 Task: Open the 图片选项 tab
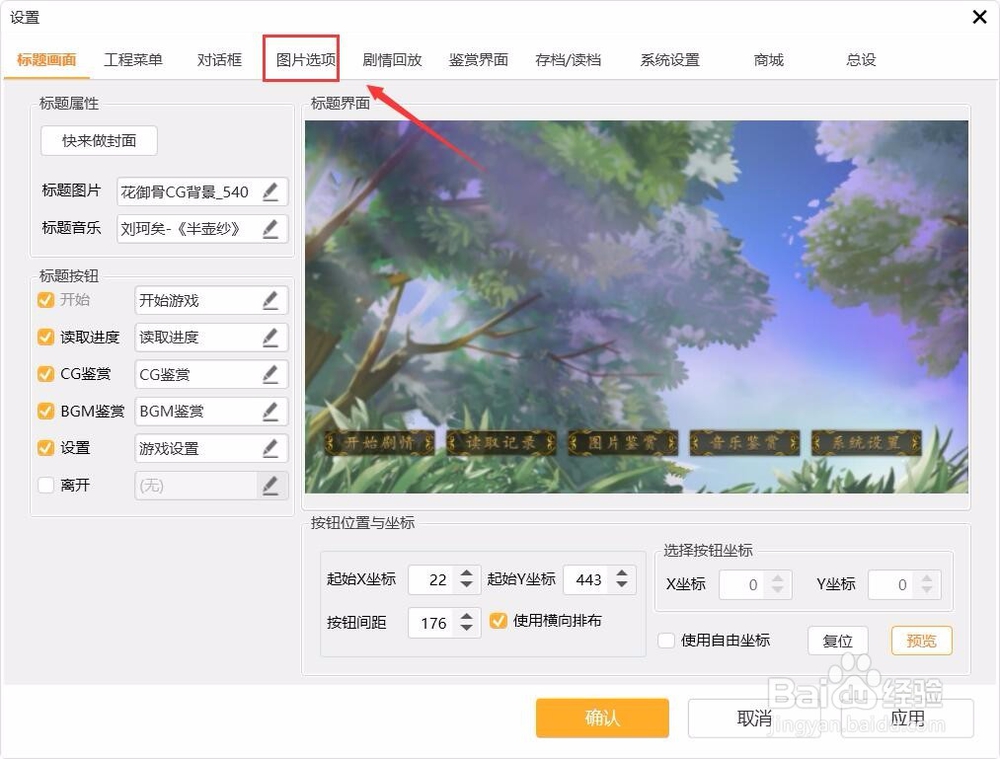305,60
